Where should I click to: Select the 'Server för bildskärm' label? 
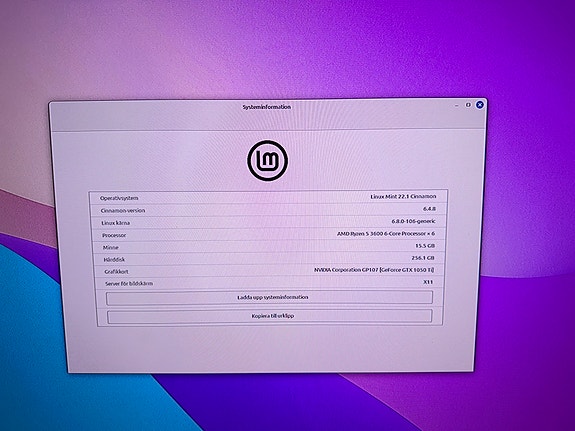(129, 284)
